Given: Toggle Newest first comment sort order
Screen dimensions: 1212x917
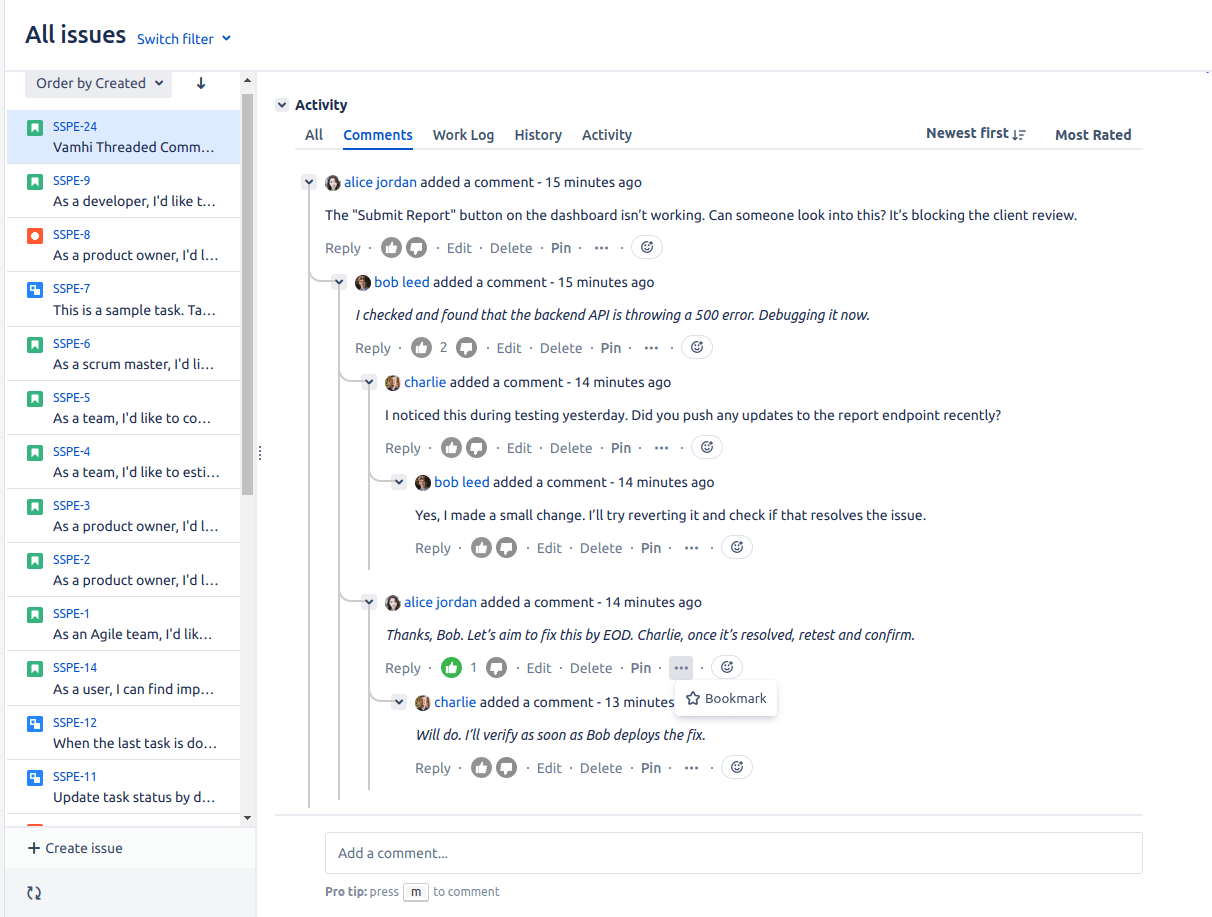Looking at the screenshot, I should (975, 134).
